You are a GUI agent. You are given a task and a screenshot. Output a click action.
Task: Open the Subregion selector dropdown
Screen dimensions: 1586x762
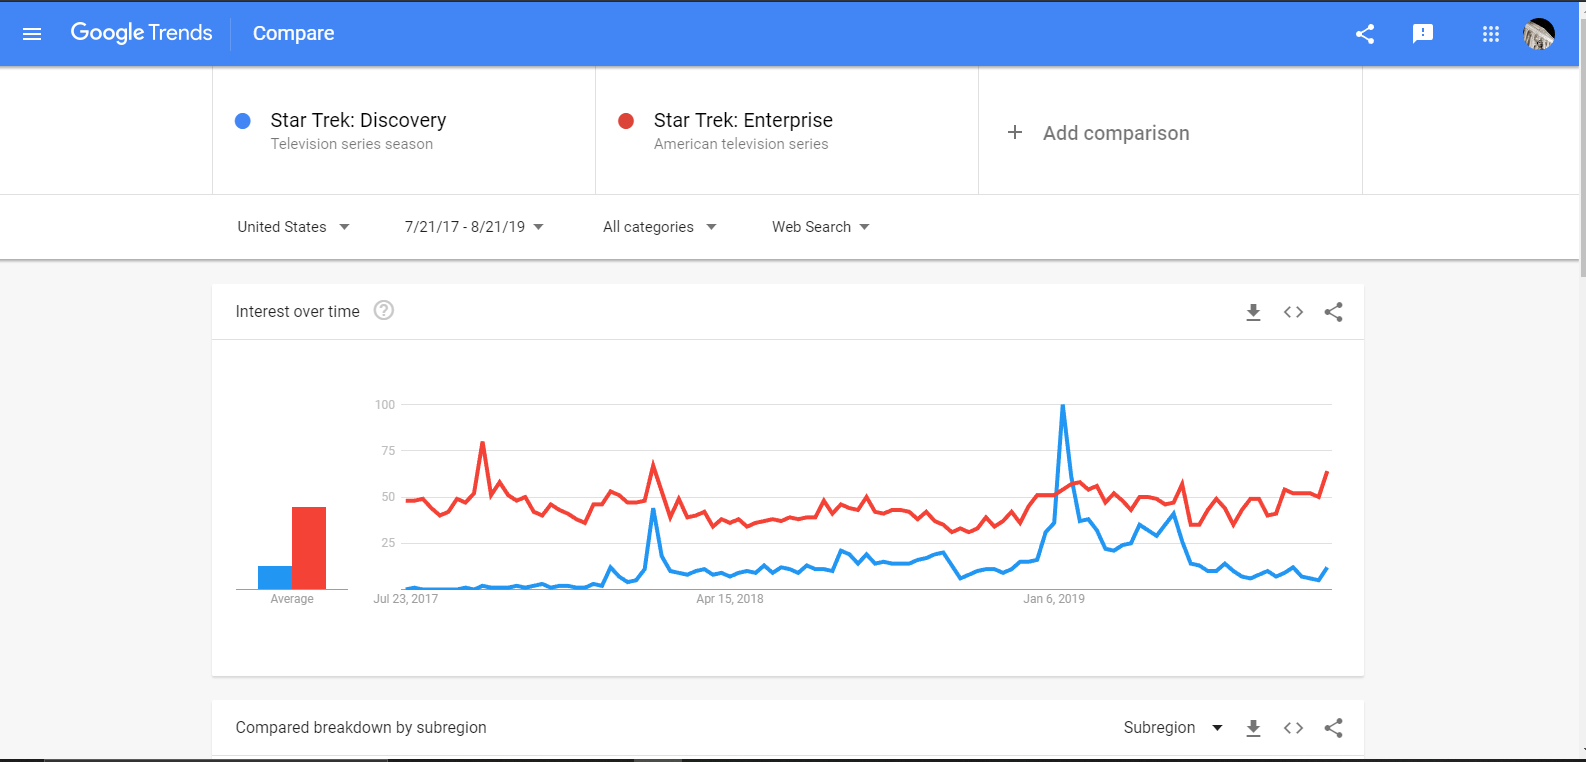pos(1173,728)
